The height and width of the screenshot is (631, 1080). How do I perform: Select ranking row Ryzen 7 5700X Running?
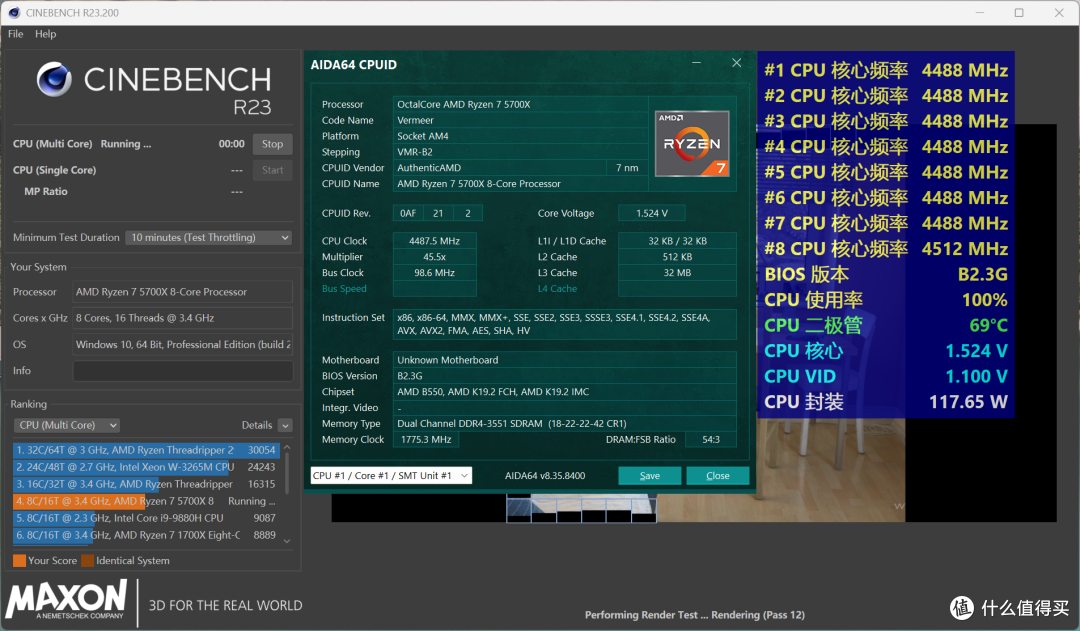coord(146,501)
